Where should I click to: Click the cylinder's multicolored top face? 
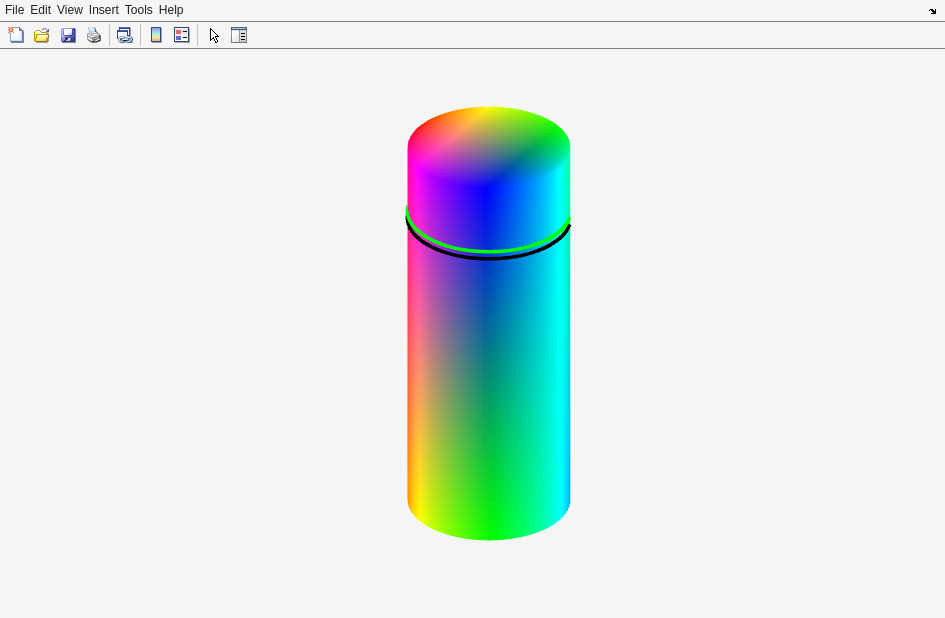coord(489,145)
